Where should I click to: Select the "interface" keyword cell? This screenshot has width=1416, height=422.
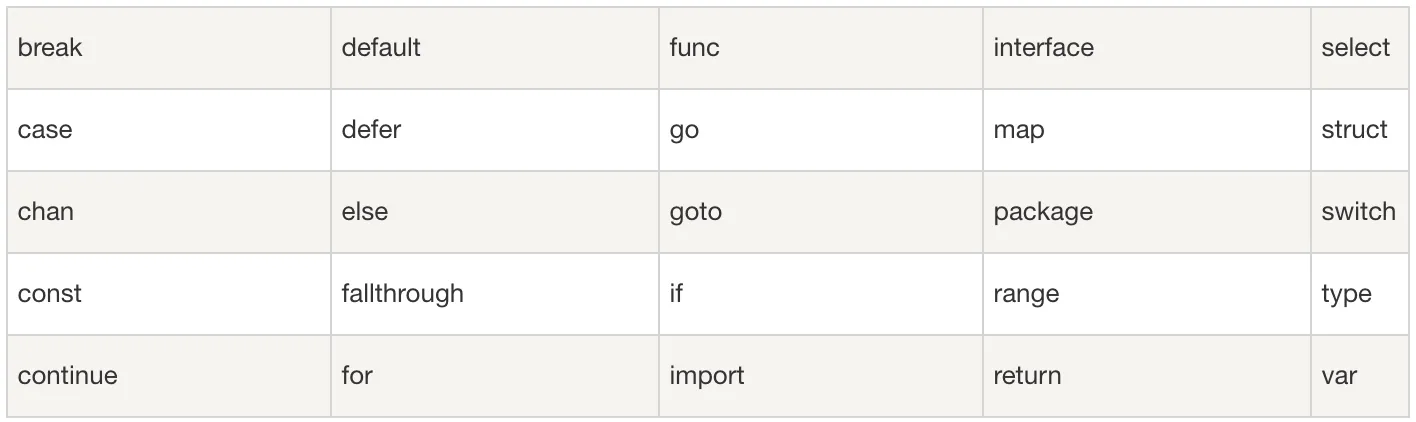click(x=1043, y=48)
